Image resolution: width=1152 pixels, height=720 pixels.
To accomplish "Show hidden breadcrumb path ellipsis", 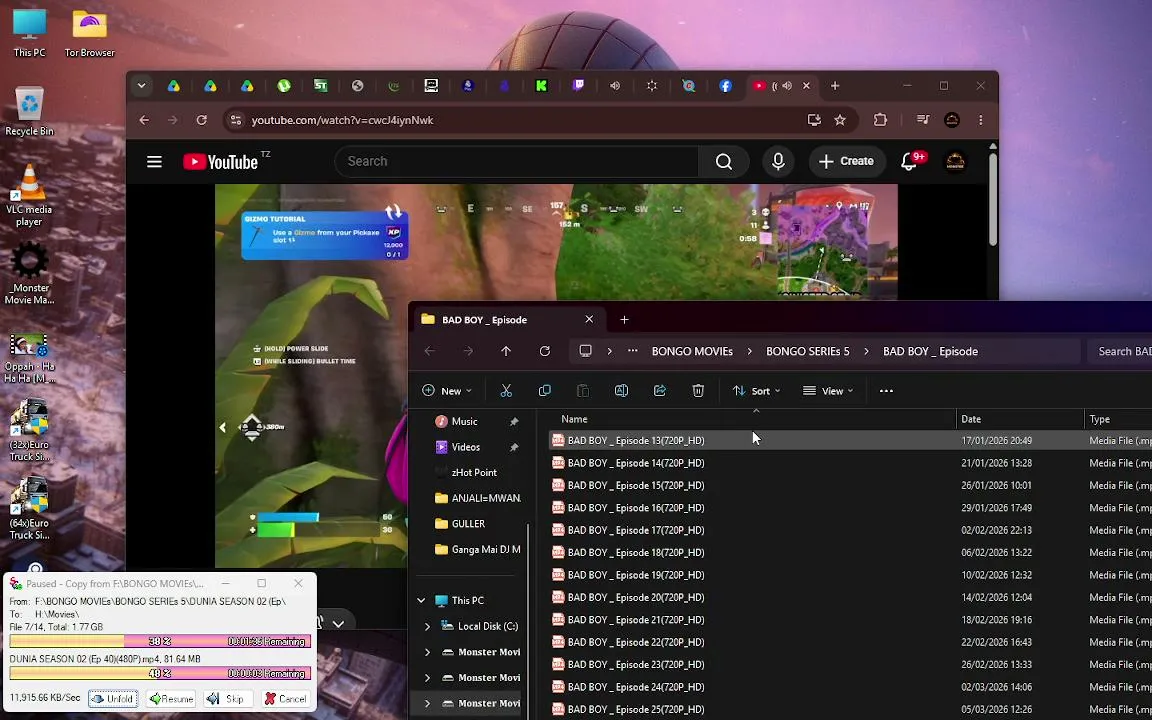I will [x=633, y=351].
